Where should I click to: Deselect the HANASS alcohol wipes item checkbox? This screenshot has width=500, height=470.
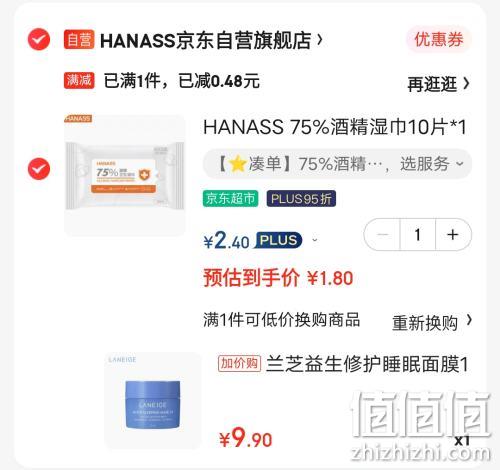(x=39, y=168)
